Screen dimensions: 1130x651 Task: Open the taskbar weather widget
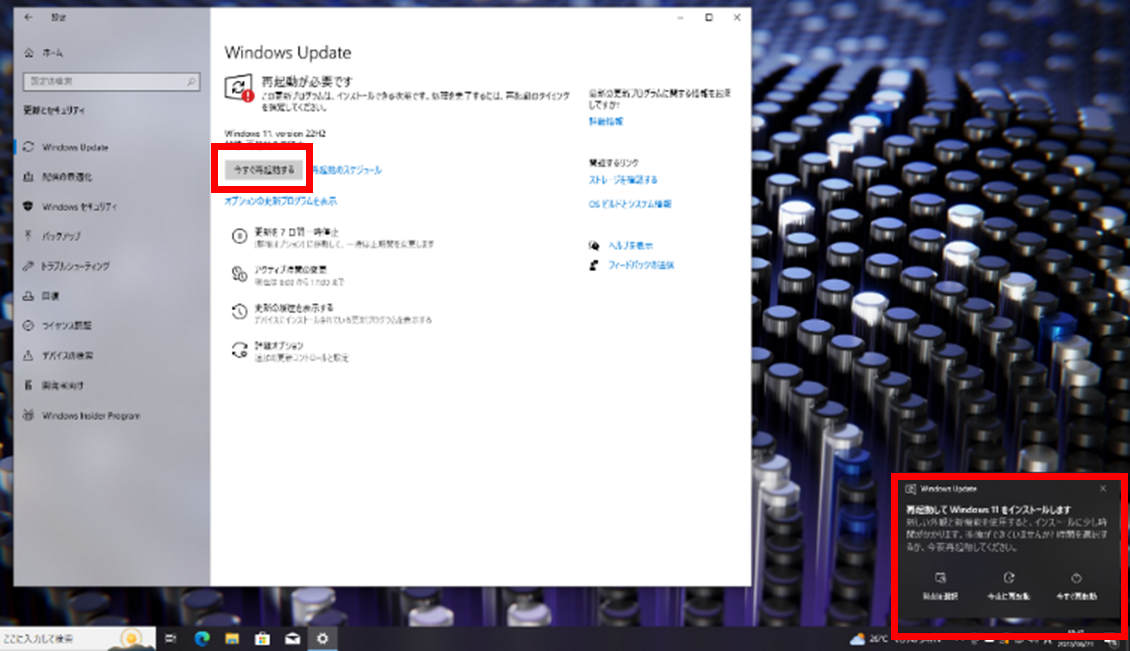[868, 639]
